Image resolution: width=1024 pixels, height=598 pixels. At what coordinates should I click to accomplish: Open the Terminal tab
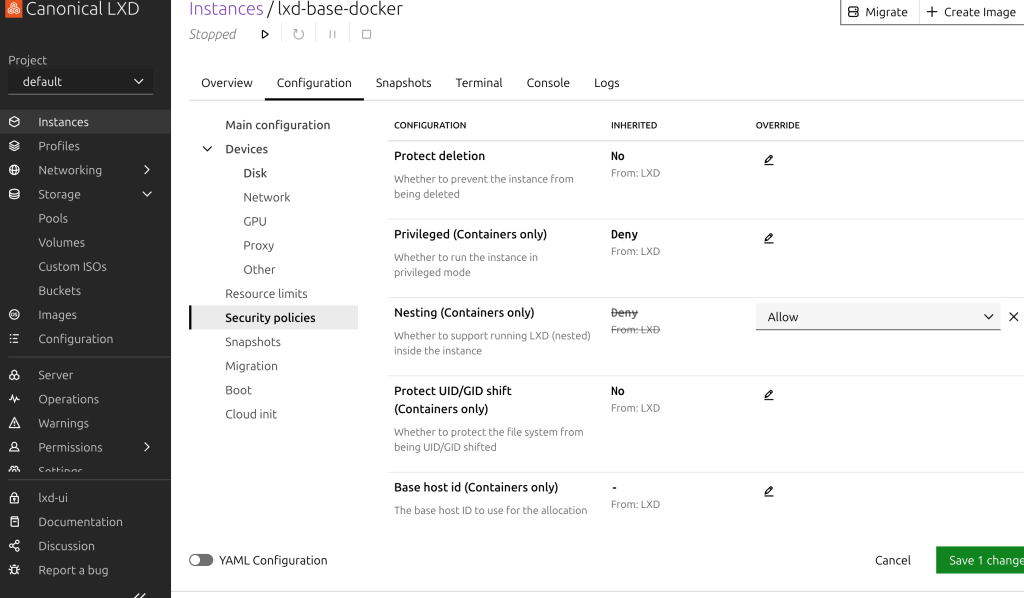point(478,83)
